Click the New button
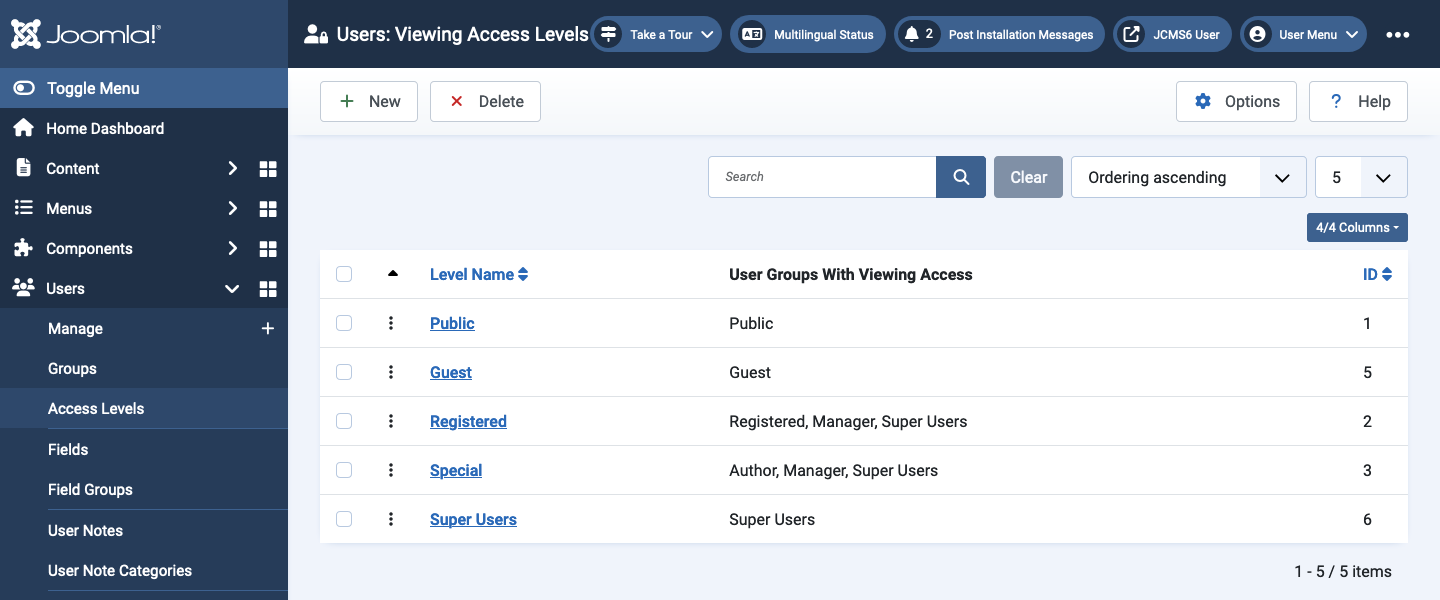Screen dimensions: 1440x600 (368, 101)
